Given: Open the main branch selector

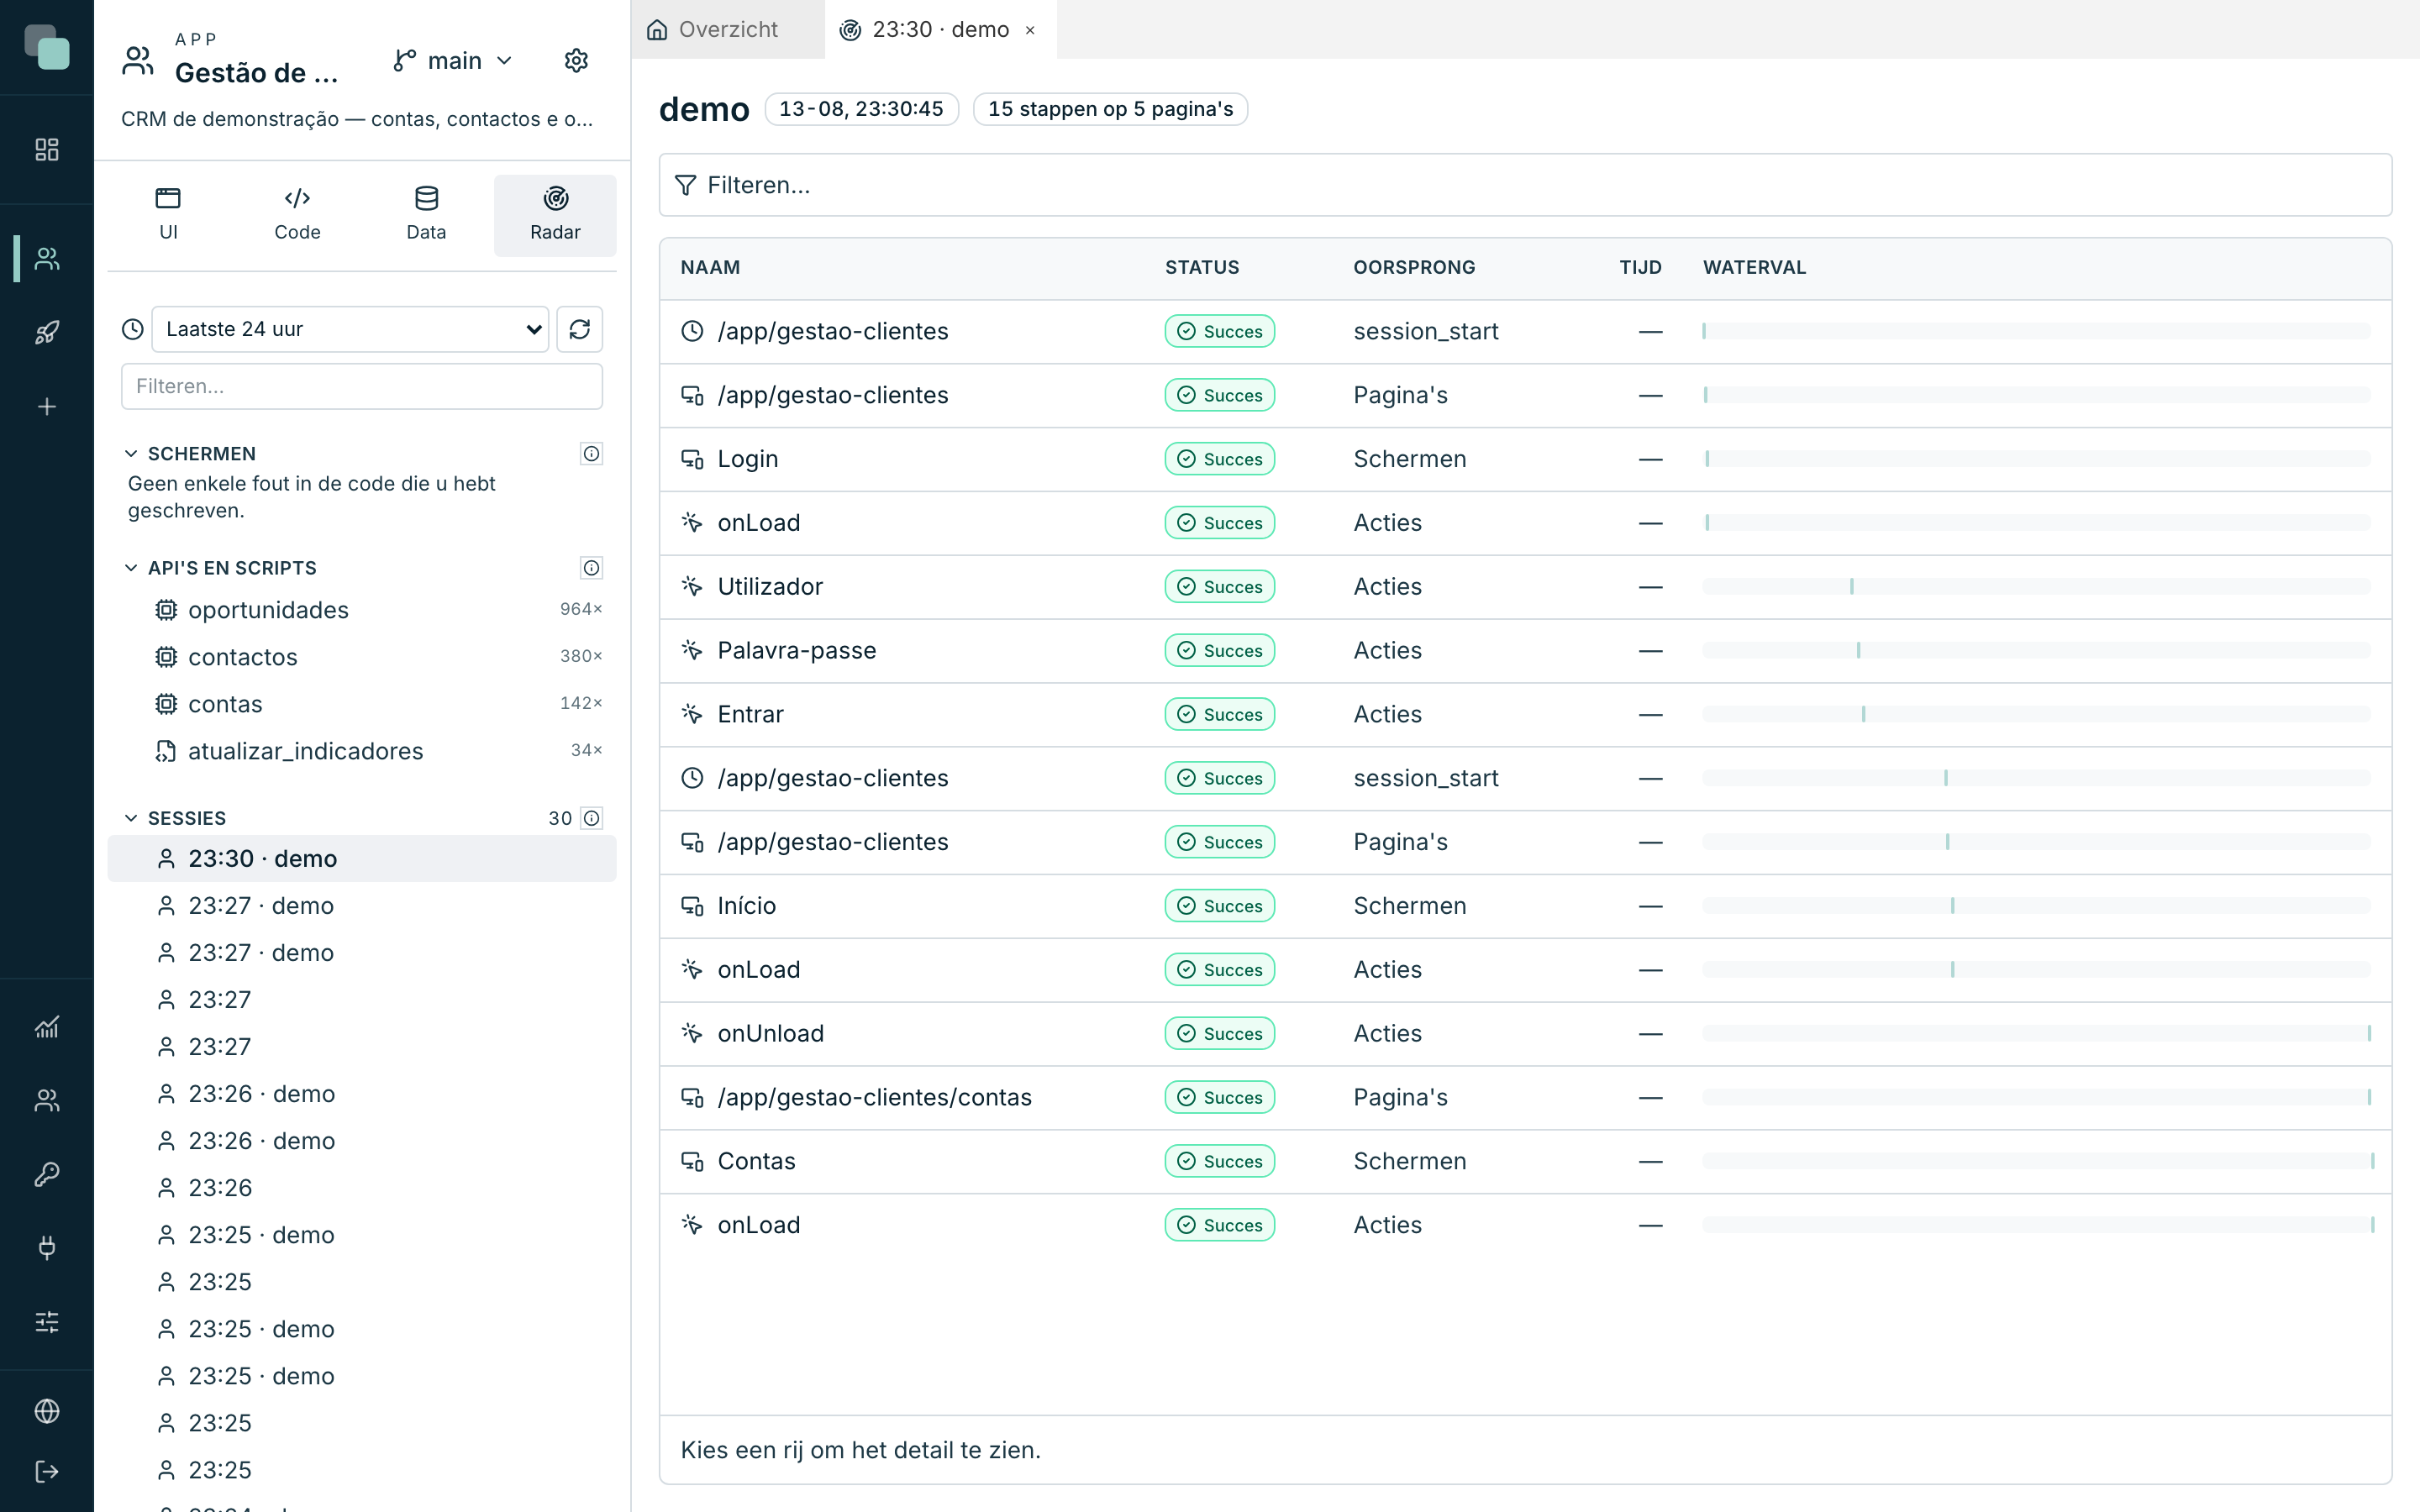Looking at the screenshot, I should (x=453, y=61).
